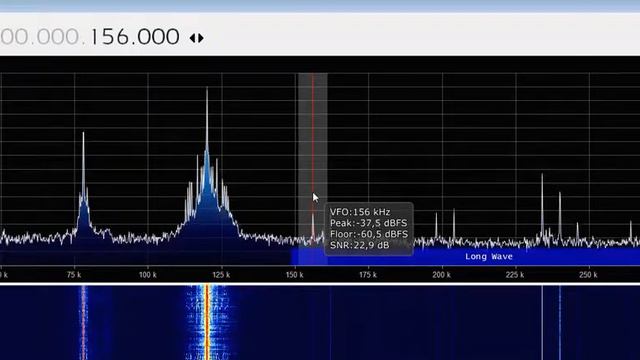Click the 250 k frequency axis label

pyautogui.click(x=588, y=275)
